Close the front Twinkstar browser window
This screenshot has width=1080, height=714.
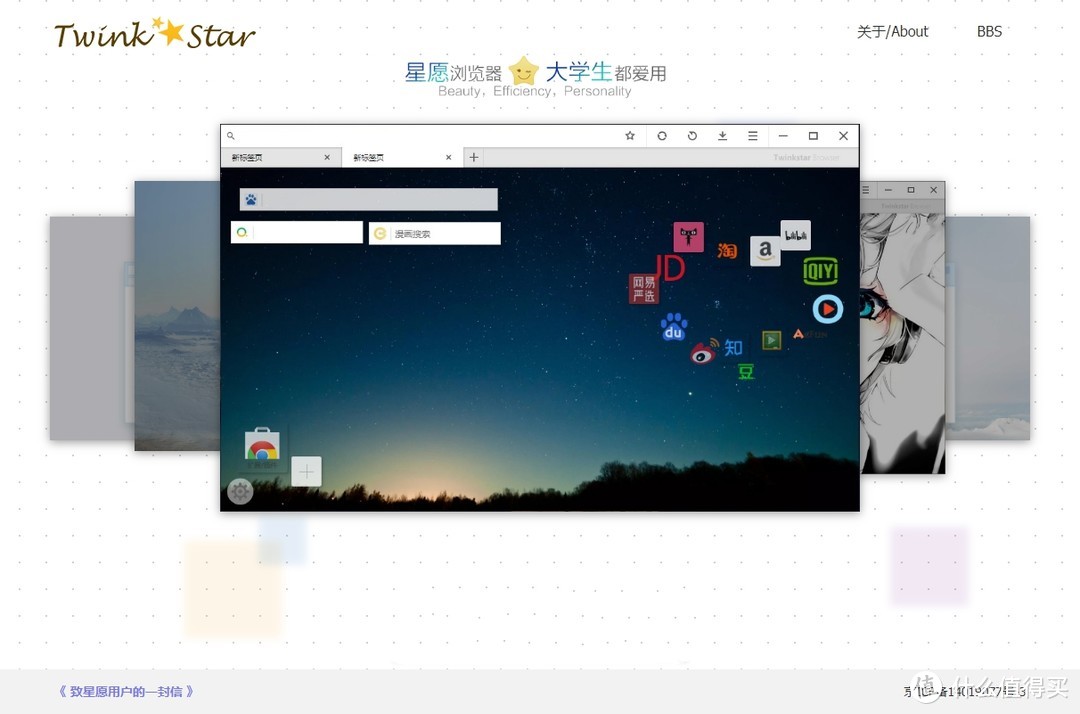click(843, 136)
